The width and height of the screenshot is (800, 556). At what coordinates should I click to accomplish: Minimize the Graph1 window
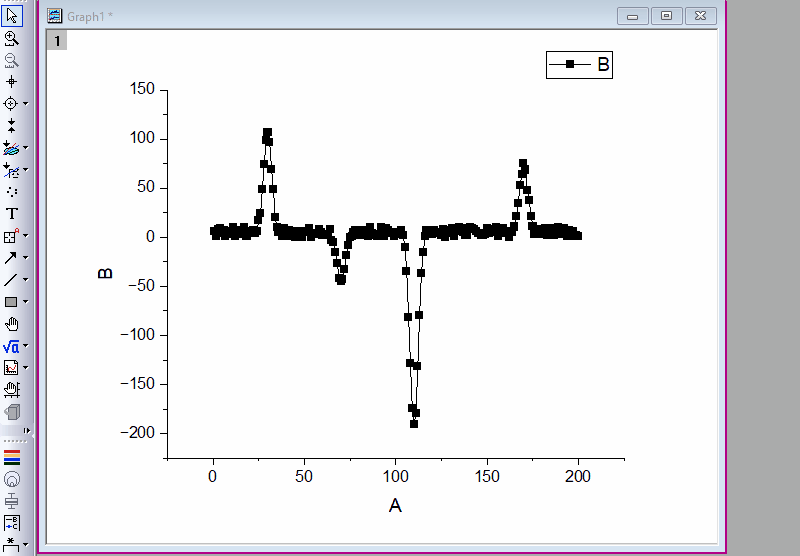coord(633,16)
